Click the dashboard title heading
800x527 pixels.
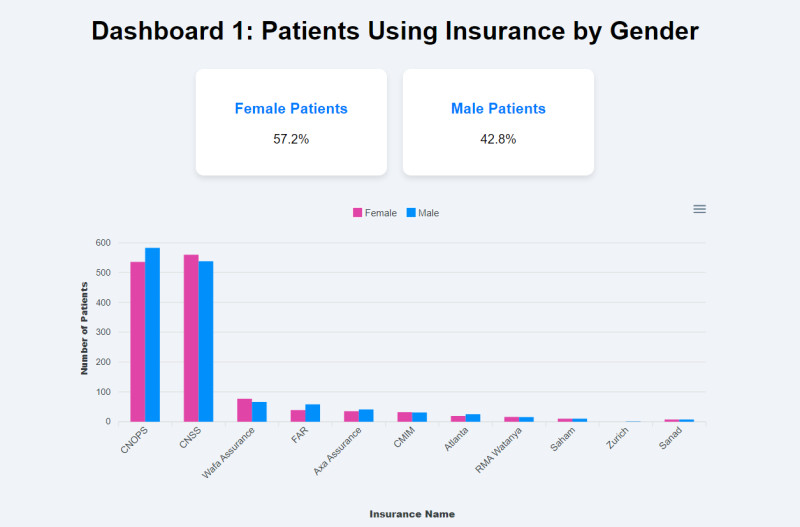[x=395, y=31]
